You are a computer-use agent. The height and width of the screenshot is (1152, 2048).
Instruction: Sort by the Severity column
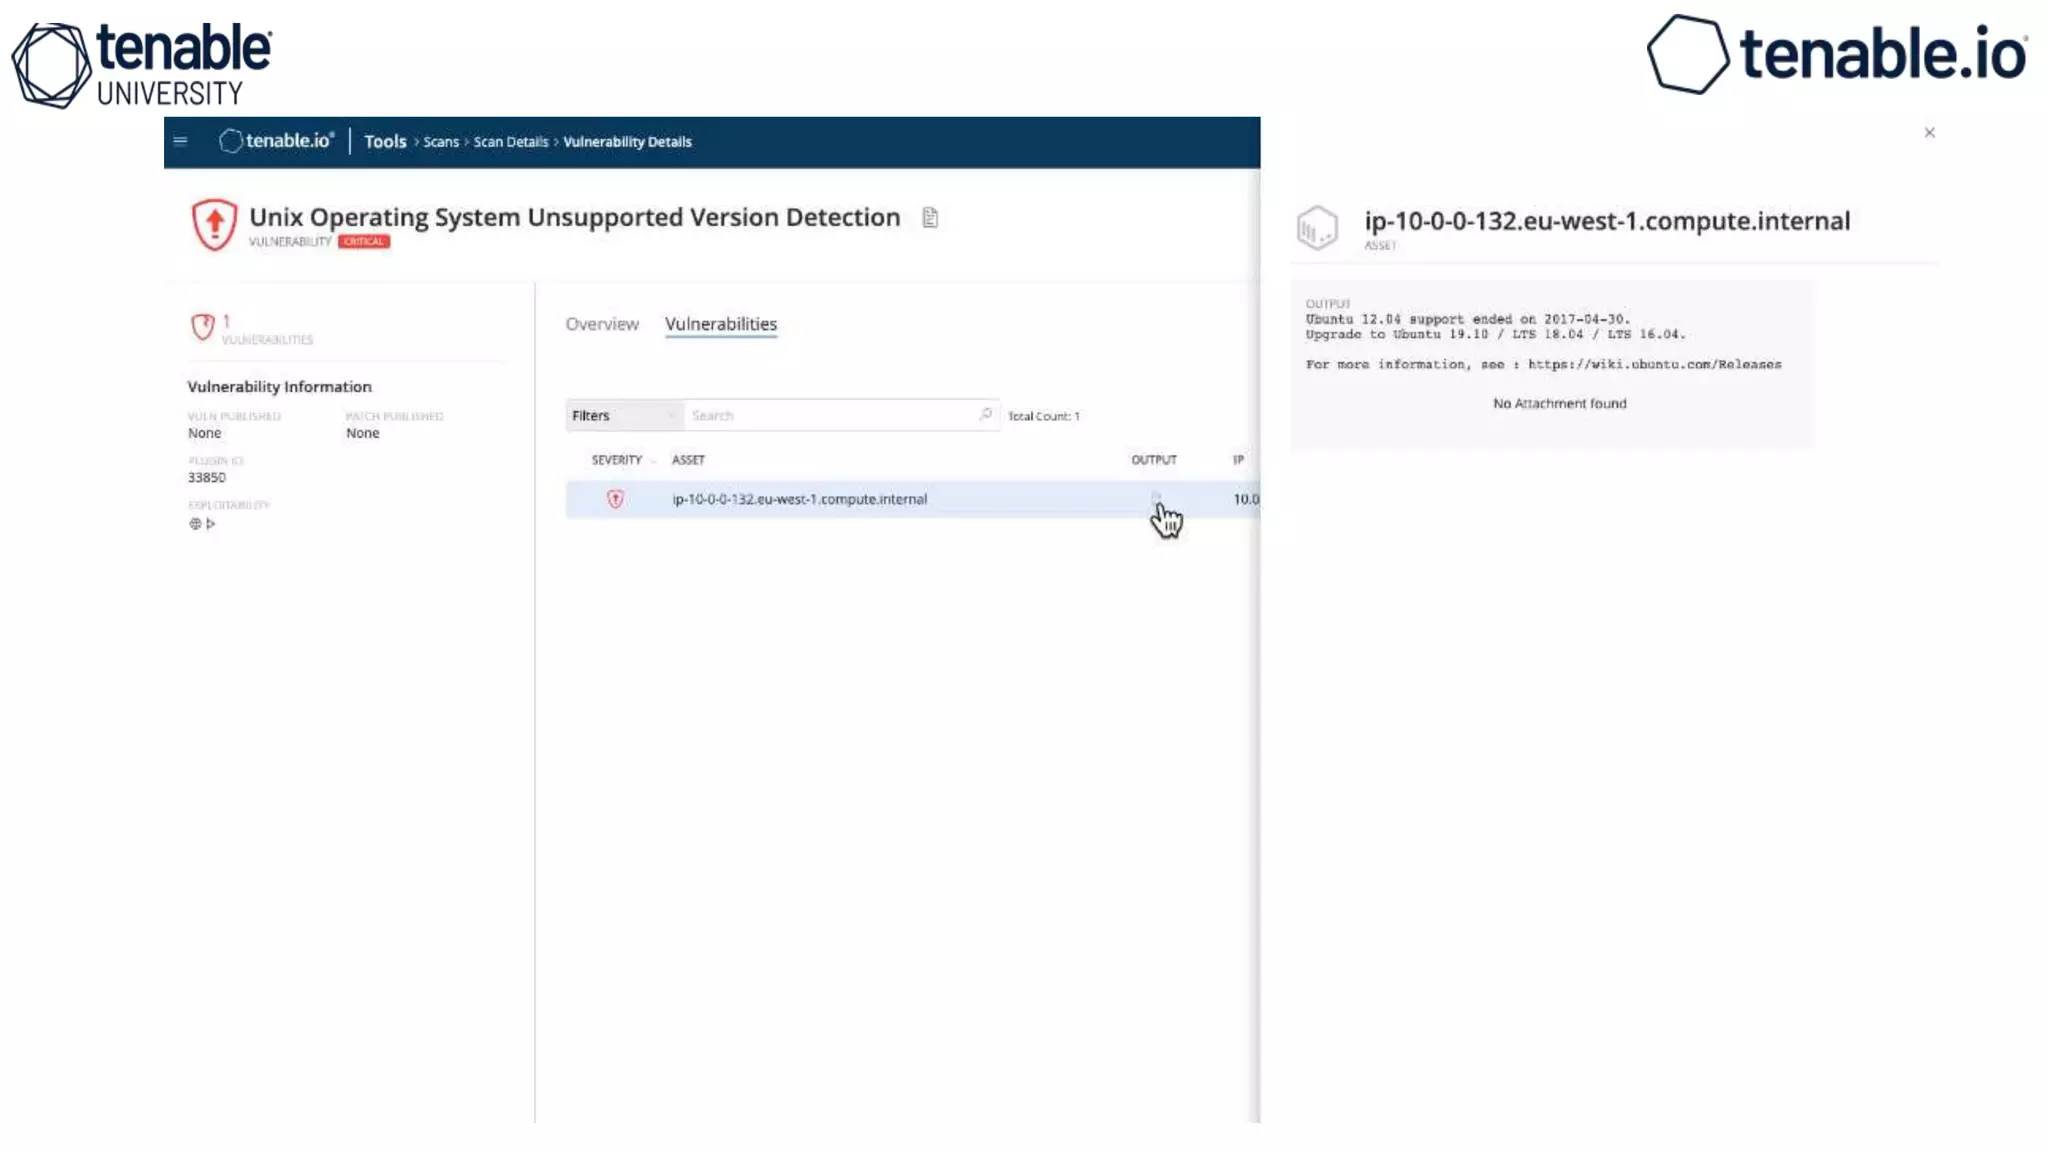tap(617, 460)
